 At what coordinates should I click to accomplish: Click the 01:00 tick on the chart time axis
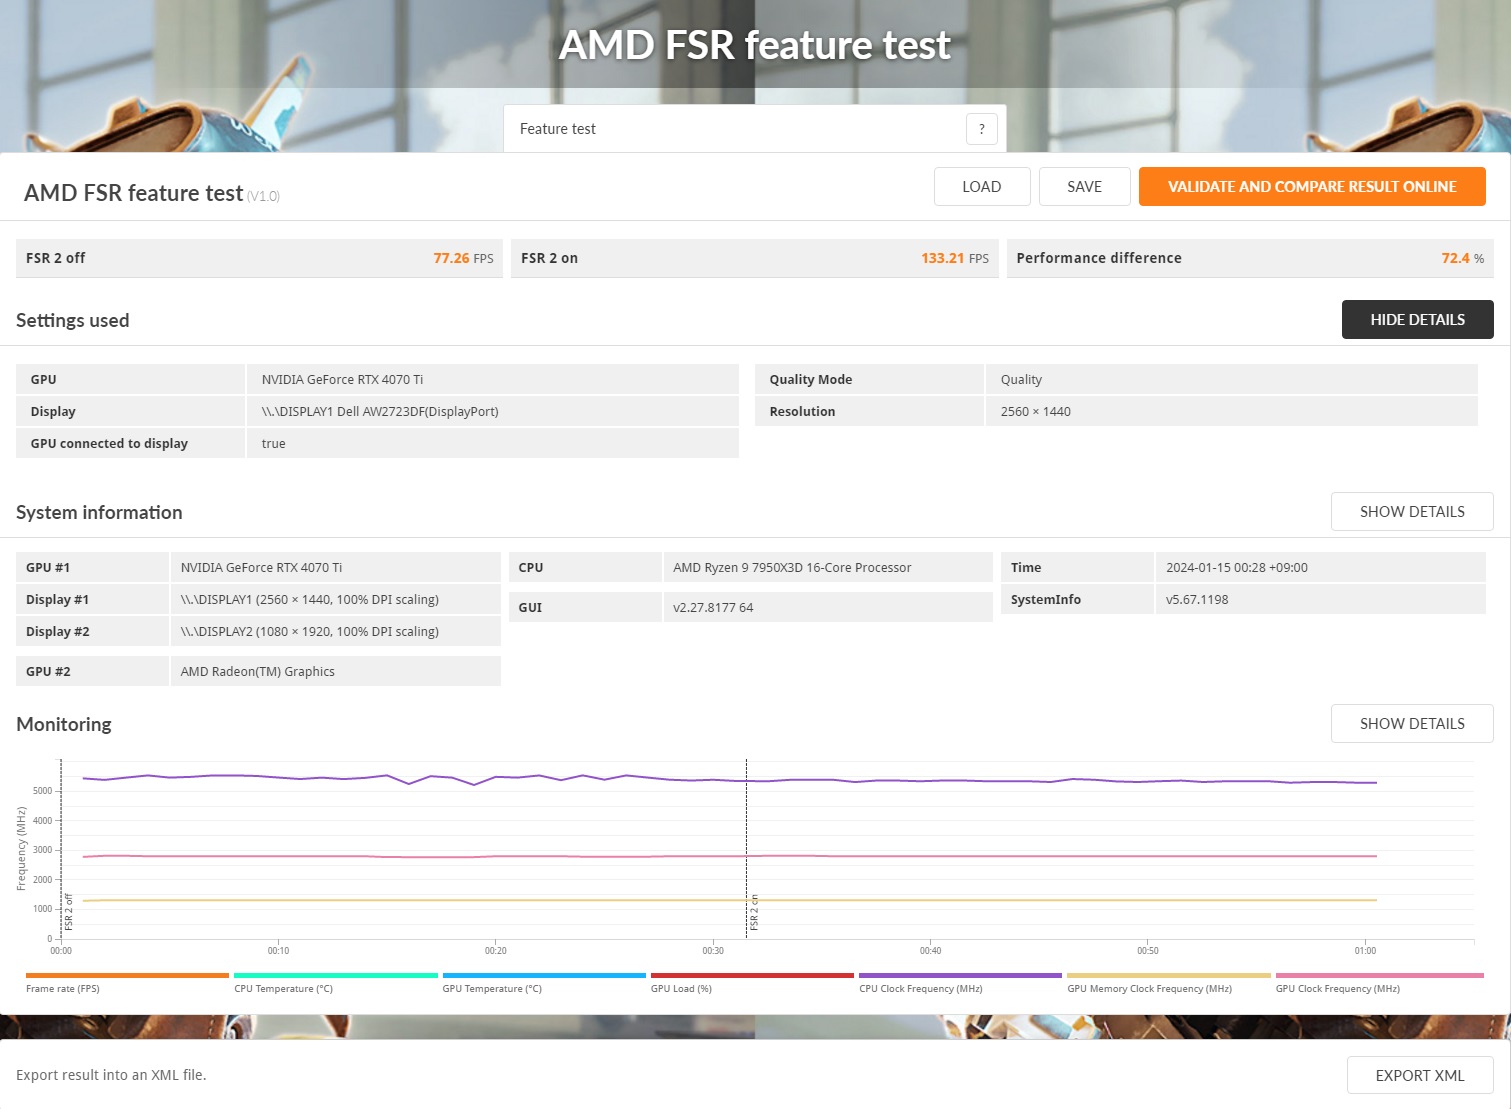1365,951
